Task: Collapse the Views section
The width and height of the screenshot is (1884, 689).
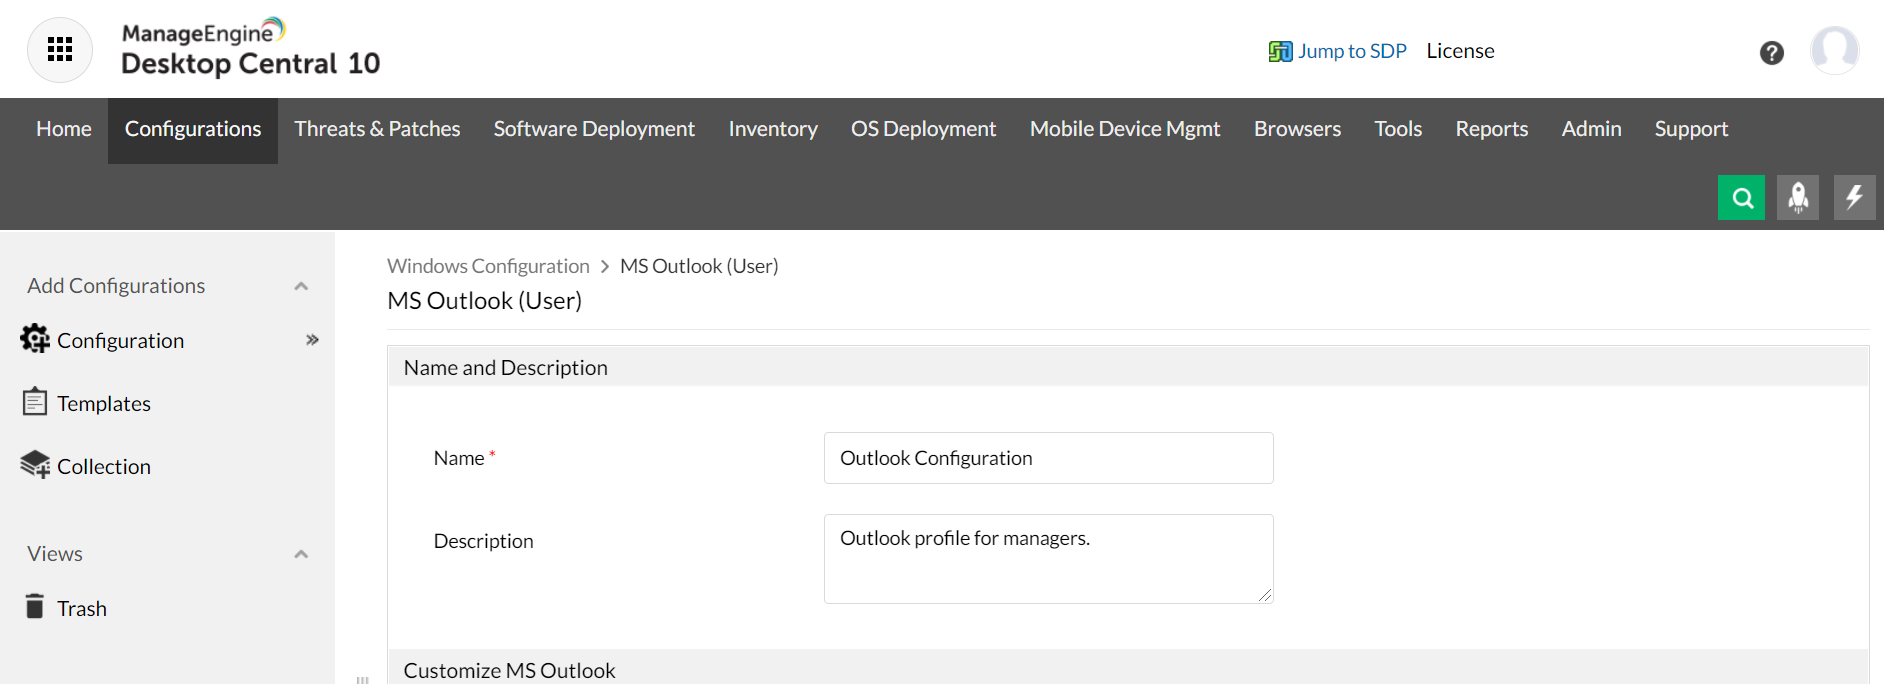Action: [x=301, y=554]
